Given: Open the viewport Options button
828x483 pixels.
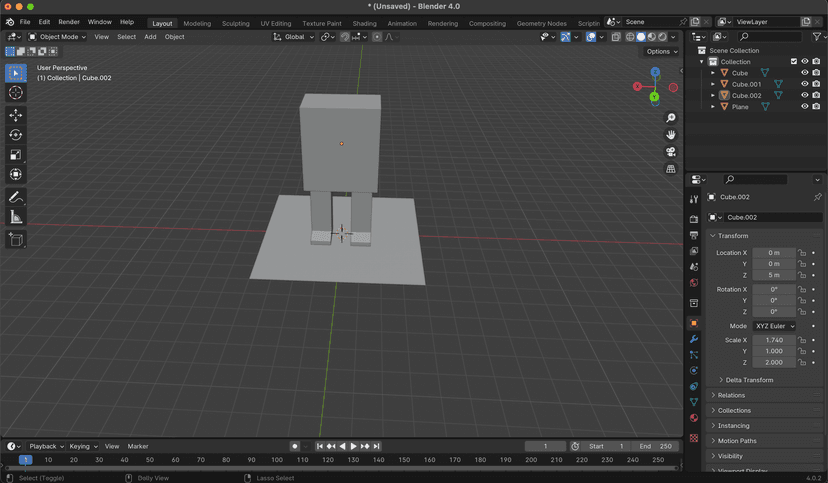Looking at the screenshot, I should pos(662,52).
